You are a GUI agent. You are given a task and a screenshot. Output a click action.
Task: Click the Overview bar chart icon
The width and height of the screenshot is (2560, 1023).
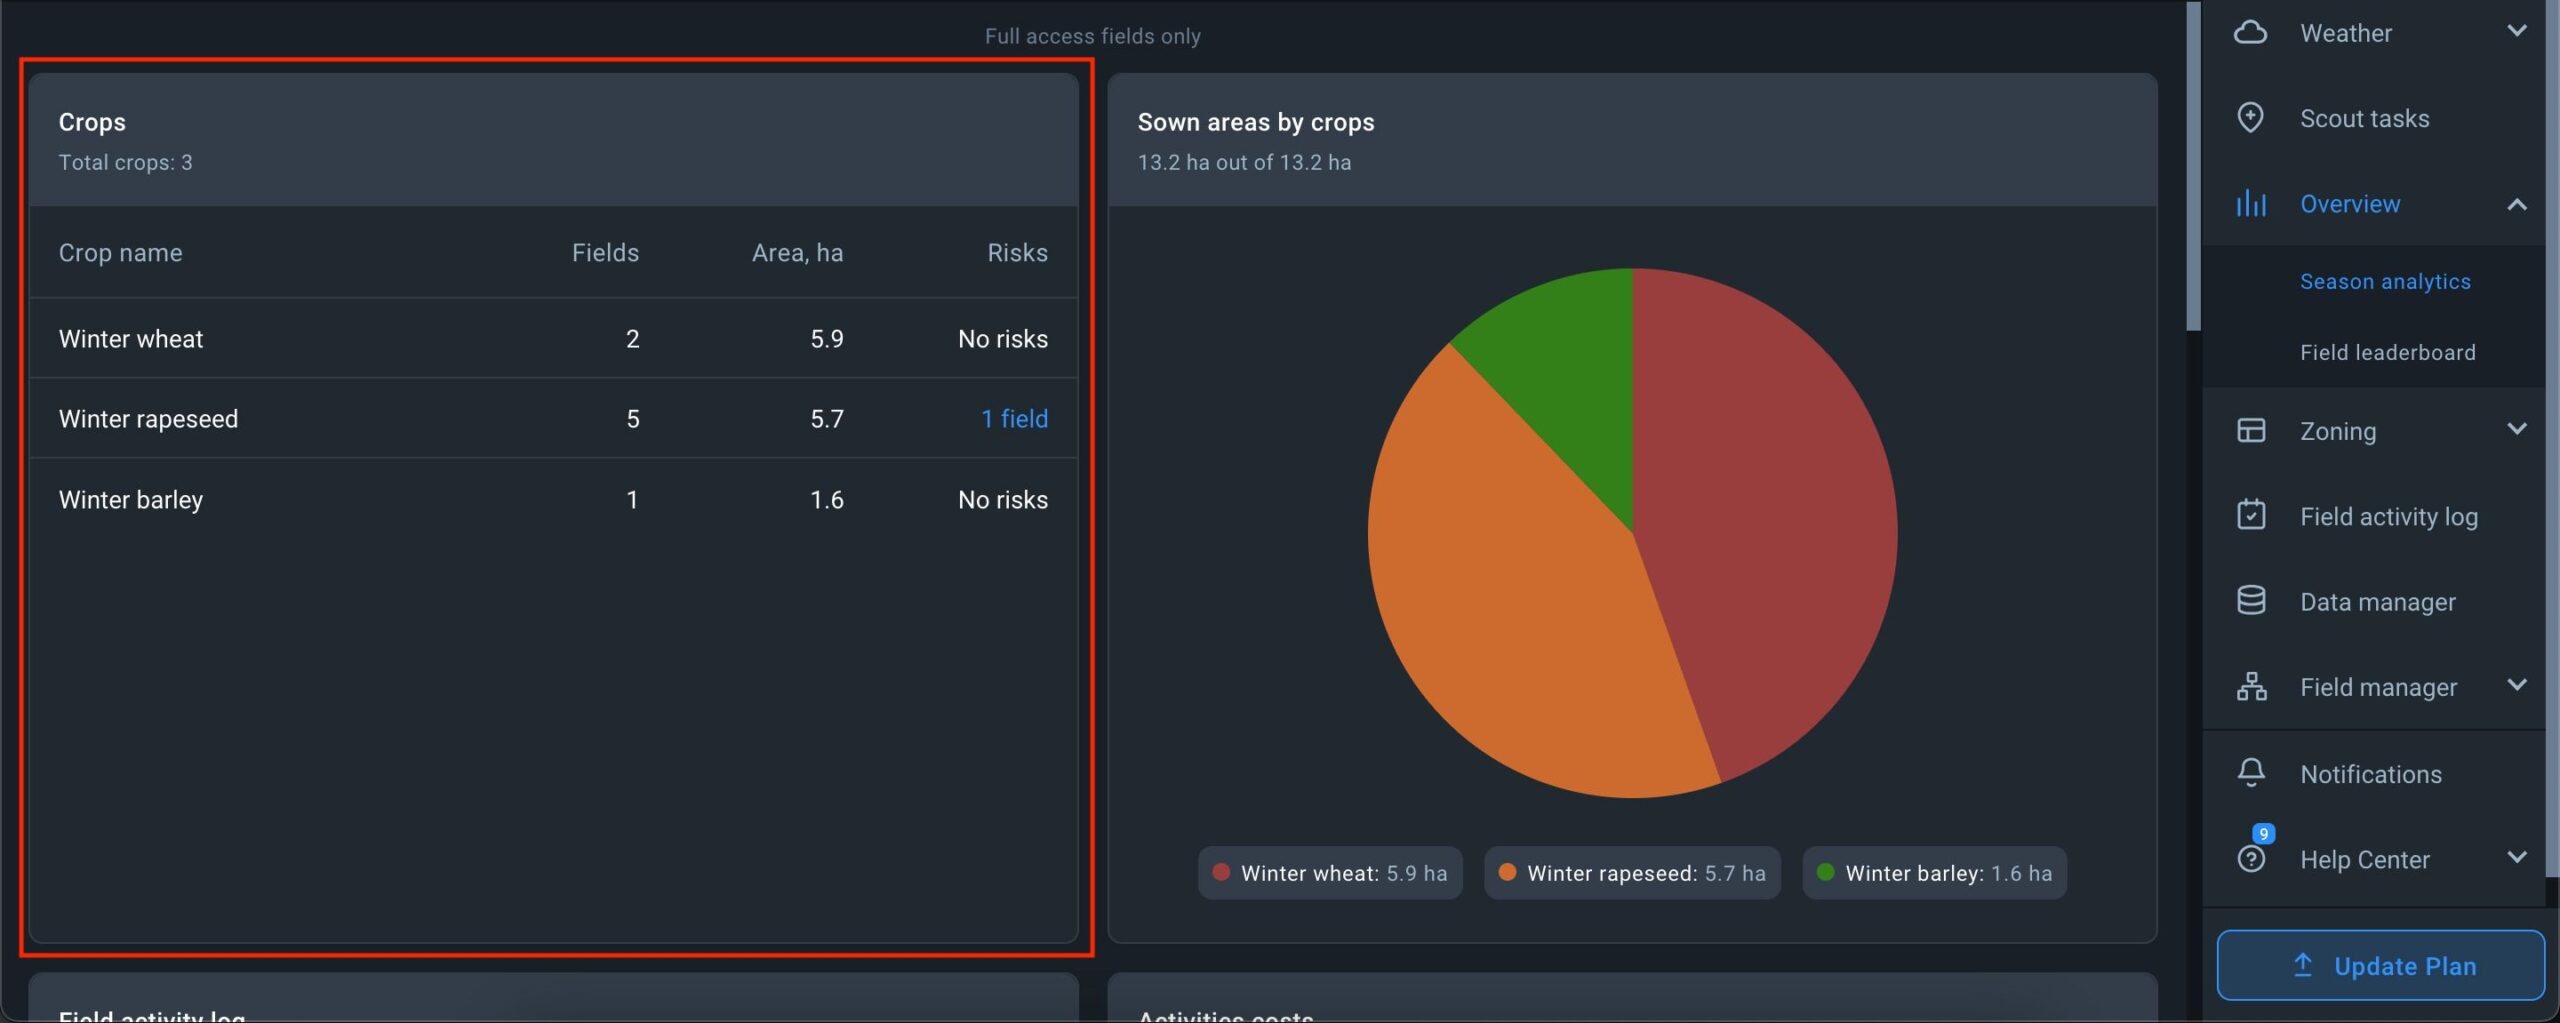click(x=2250, y=204)
